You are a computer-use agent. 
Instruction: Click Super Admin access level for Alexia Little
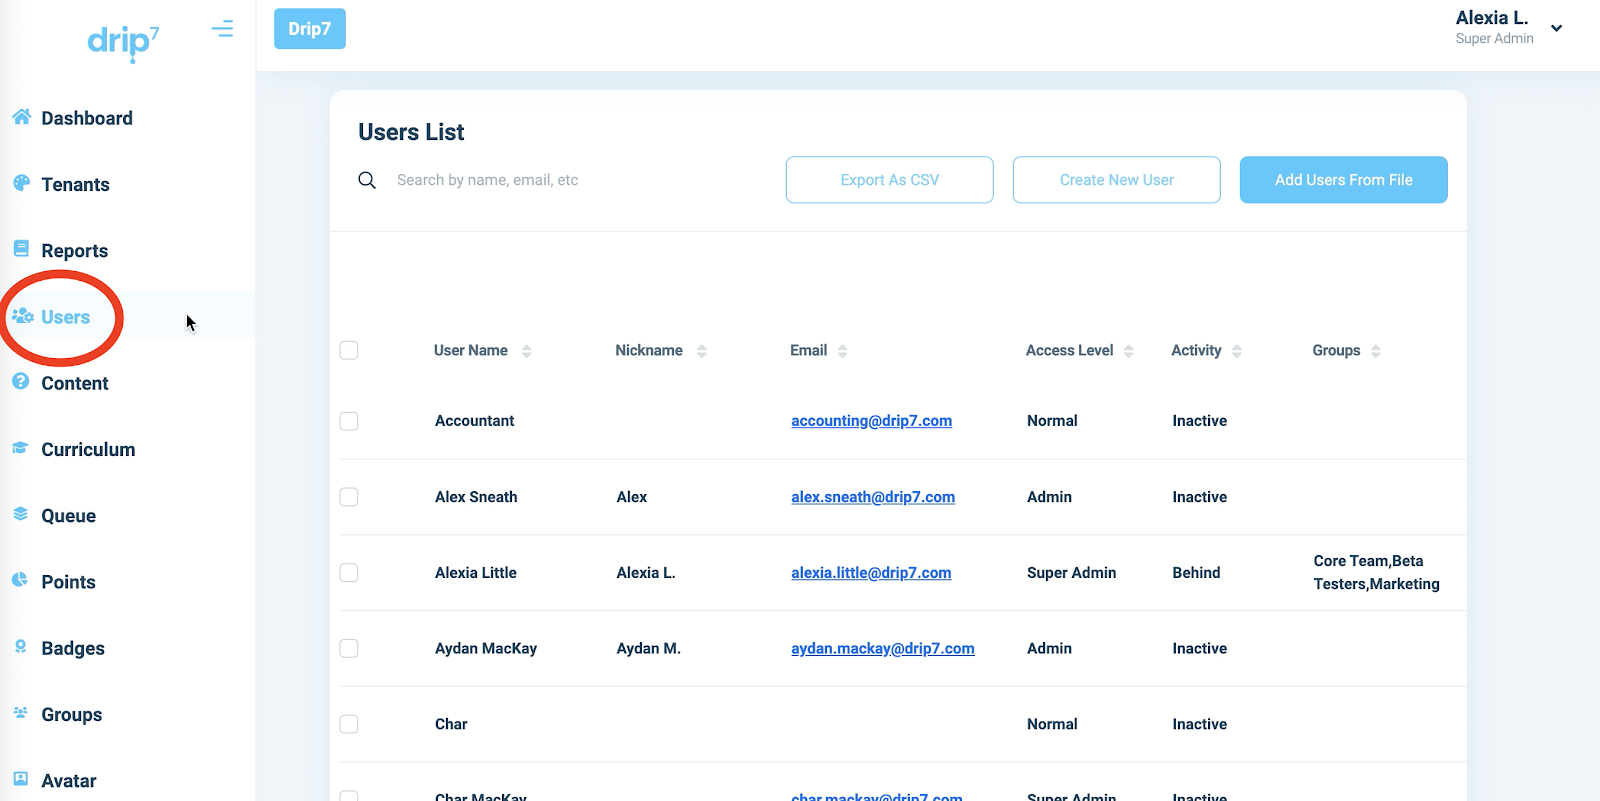coord(1072,573)
